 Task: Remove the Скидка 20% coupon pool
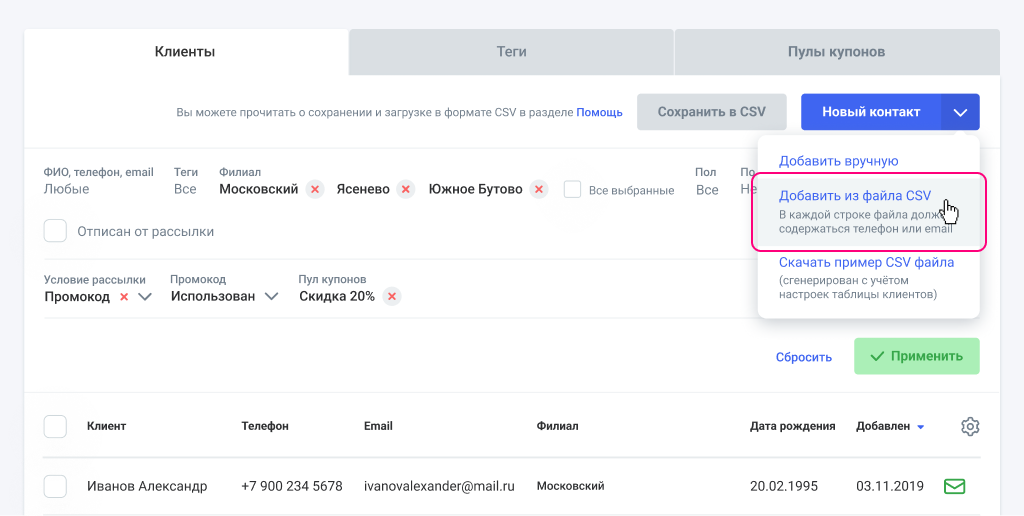point(392,296)
